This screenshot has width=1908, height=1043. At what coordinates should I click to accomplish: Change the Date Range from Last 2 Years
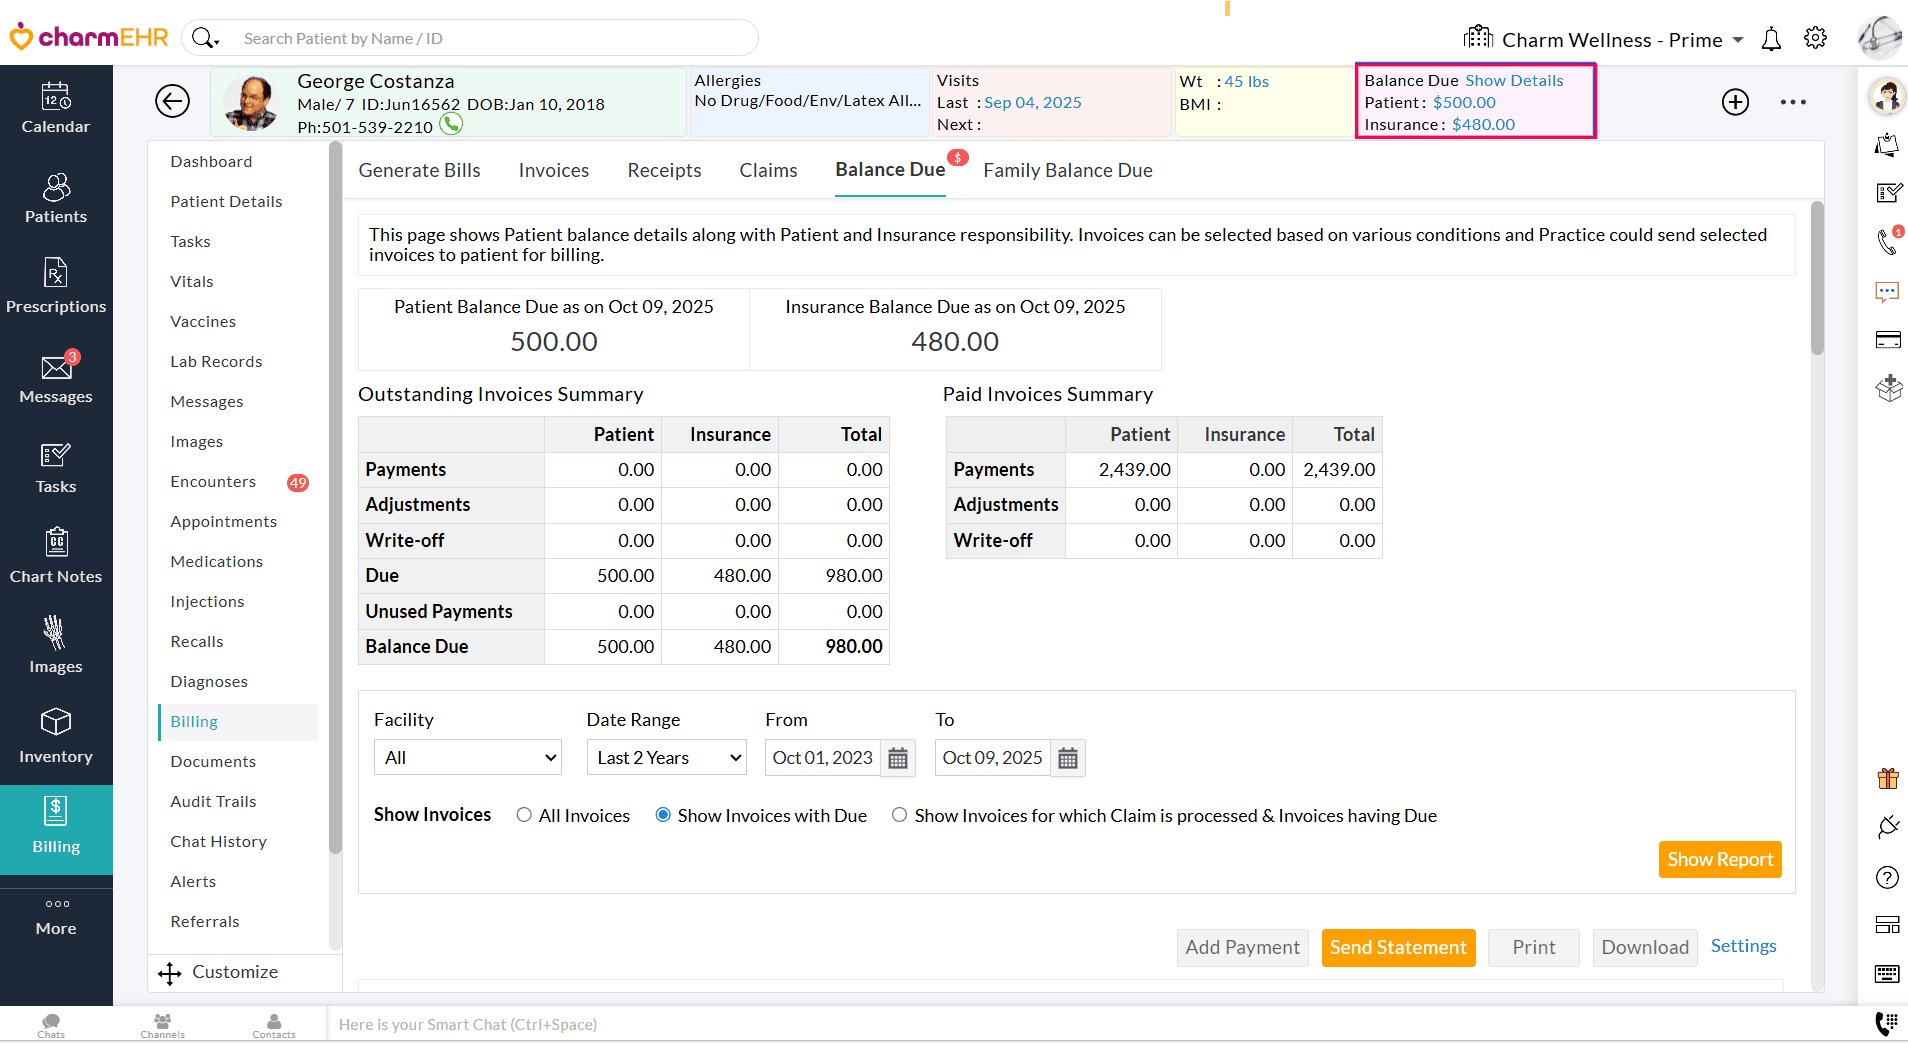coord(665,757)
